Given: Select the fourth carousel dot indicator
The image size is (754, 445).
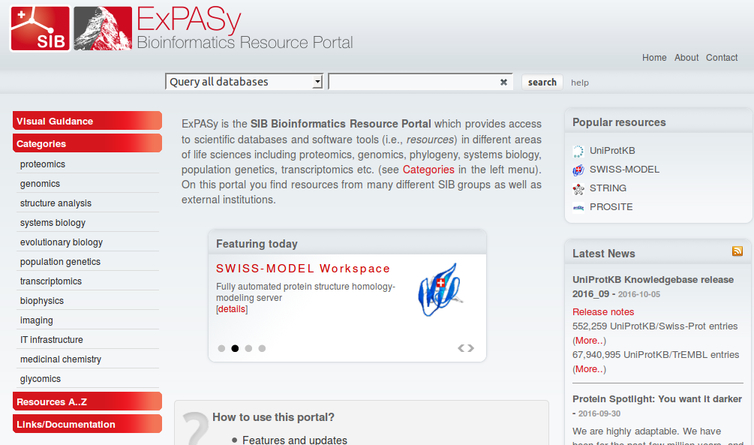Looking at the screenshot, I should coord(262,349).
